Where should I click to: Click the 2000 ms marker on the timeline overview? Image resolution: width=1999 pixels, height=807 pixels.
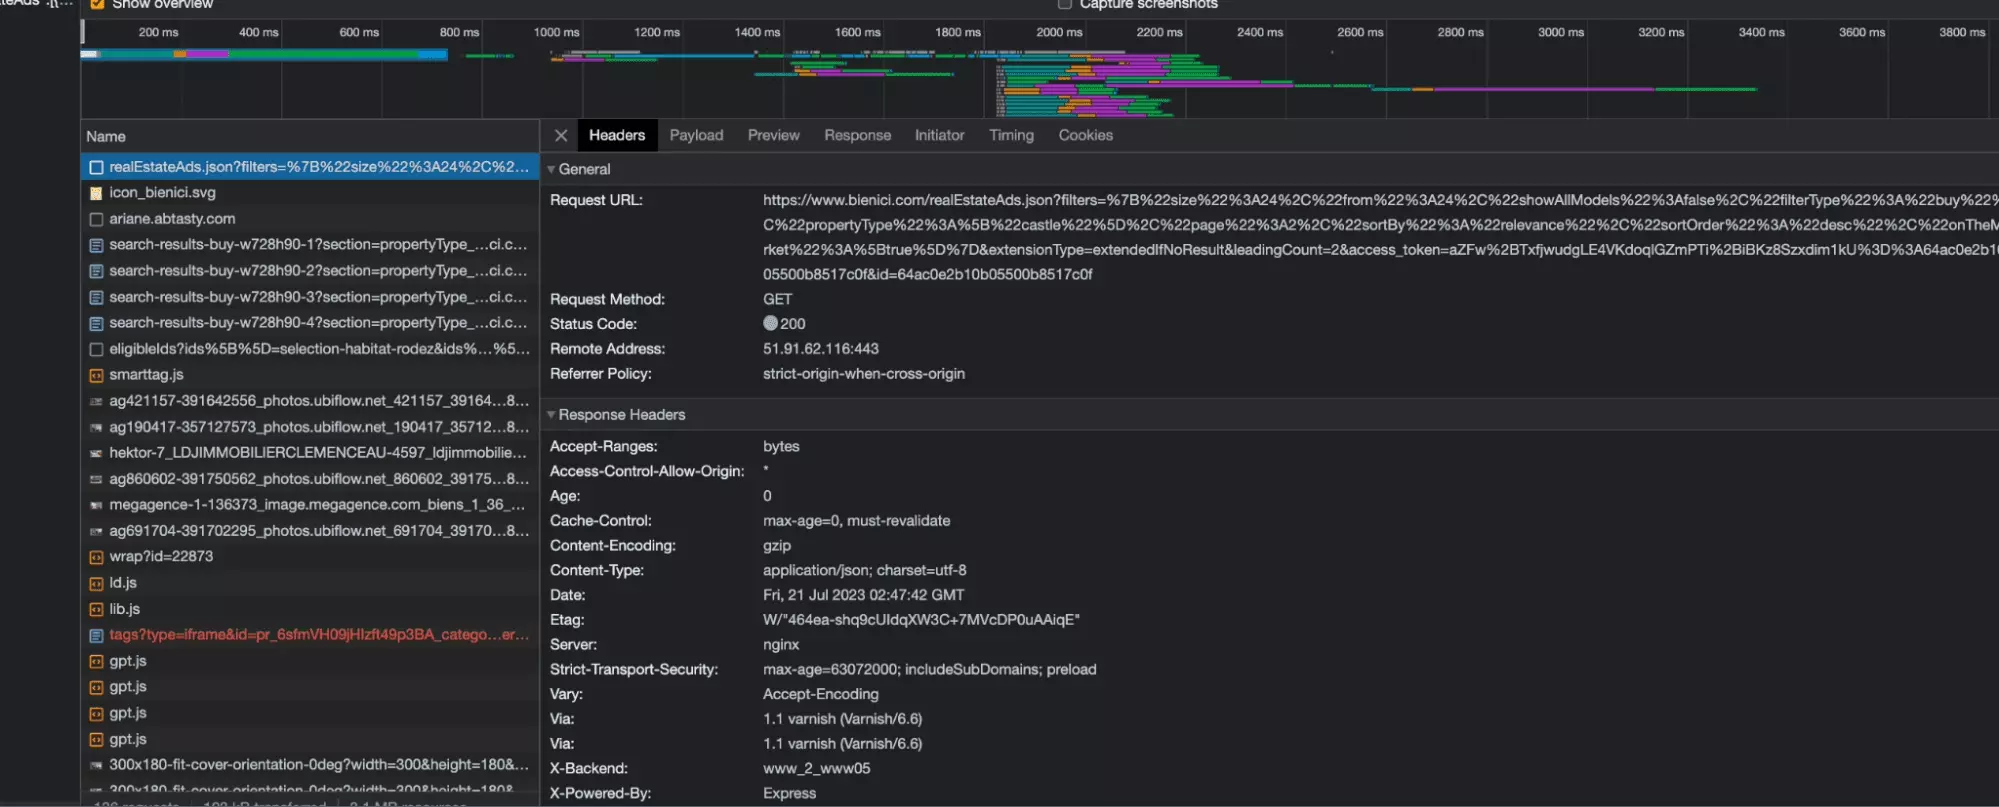pyautogui.click(x=1058, y=32)
